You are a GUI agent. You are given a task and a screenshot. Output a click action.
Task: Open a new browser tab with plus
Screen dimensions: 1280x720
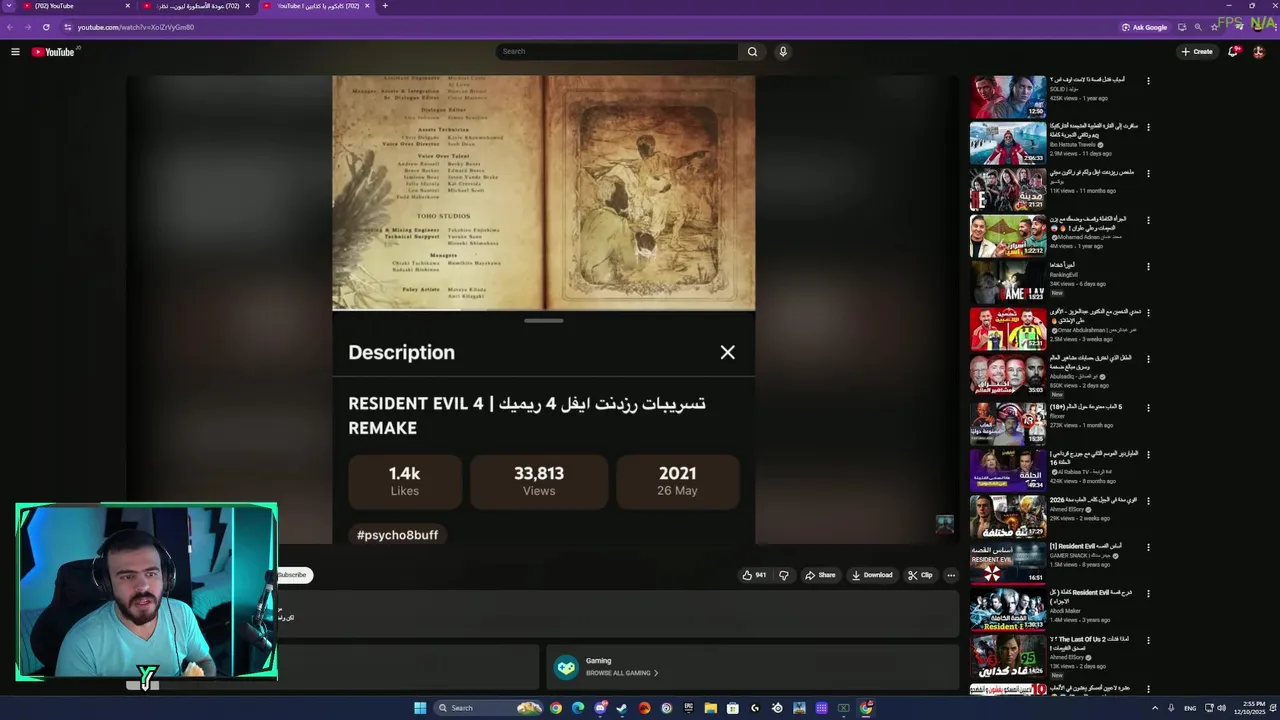coord(385,6)
